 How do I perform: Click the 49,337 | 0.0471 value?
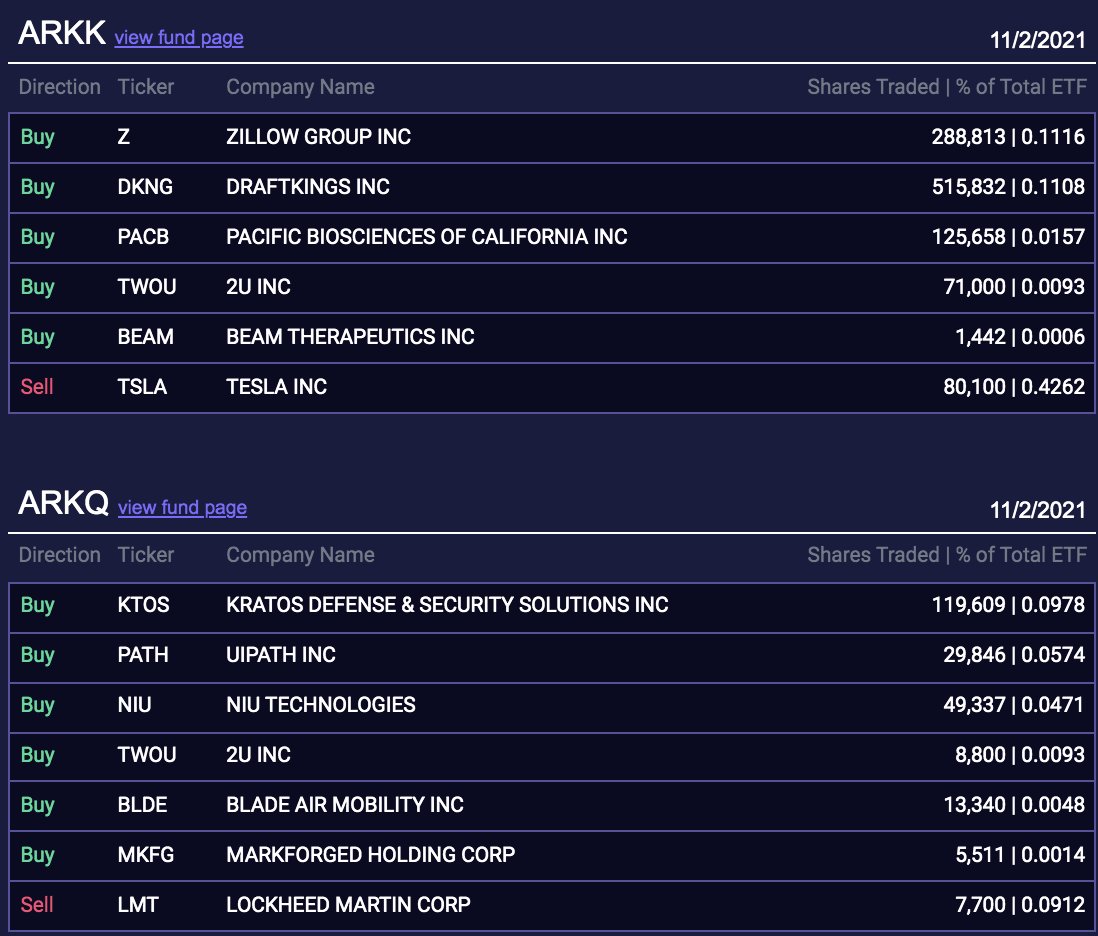click(x=1014, y=704)
